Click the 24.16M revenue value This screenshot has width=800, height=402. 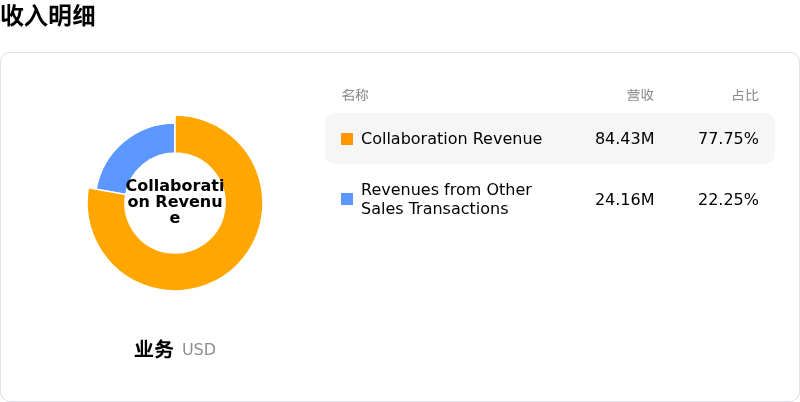[x=624, y=199]
